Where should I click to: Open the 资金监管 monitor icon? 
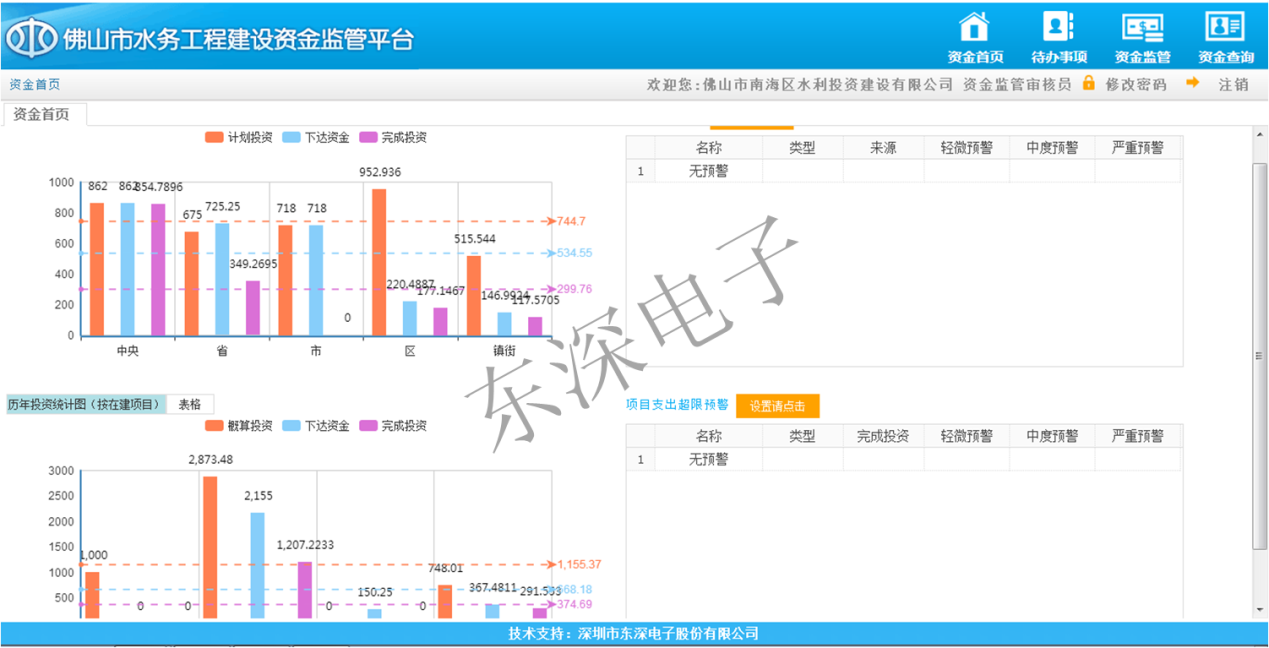pyautogui.click(x=1142, y=26)
